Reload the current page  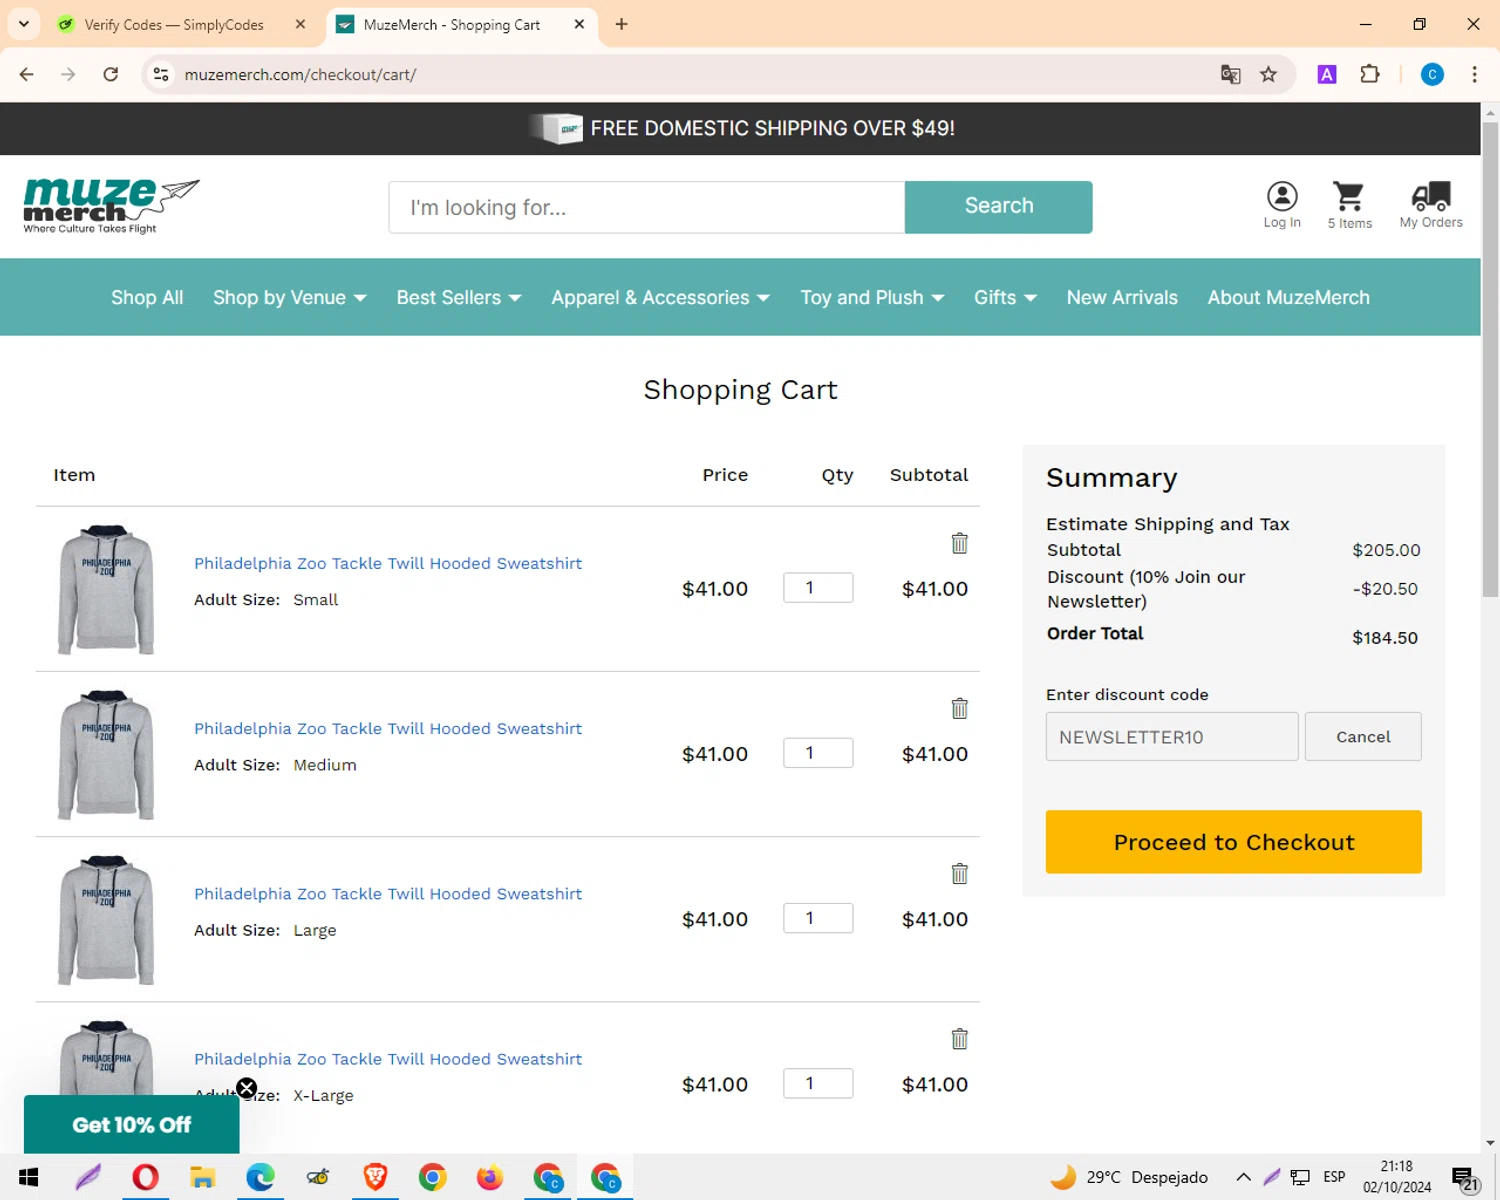(110, 74)
